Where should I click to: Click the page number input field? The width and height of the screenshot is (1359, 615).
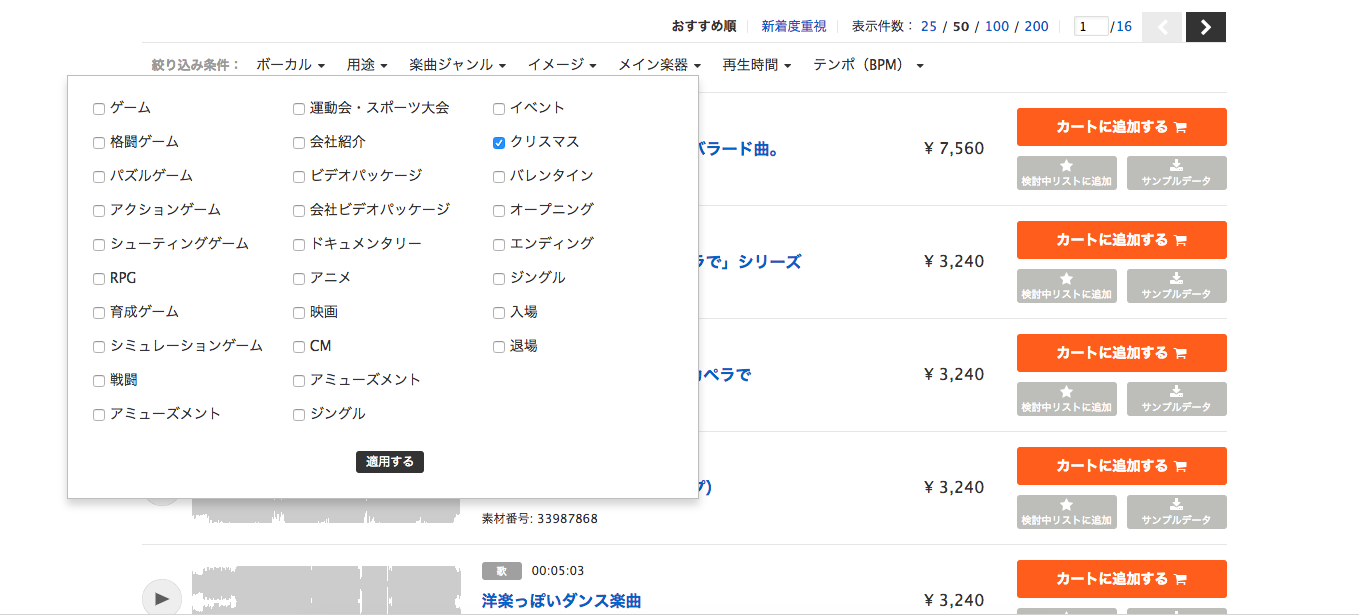pos(1091,27)
